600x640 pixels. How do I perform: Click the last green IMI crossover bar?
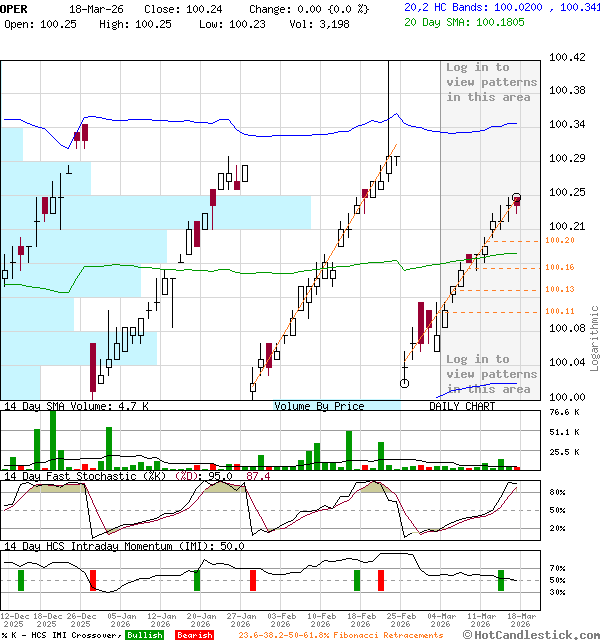coord(502,580)
